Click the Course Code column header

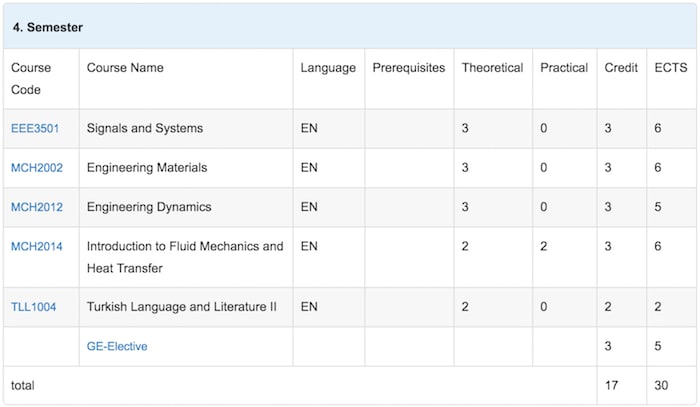tap(31, 78)
